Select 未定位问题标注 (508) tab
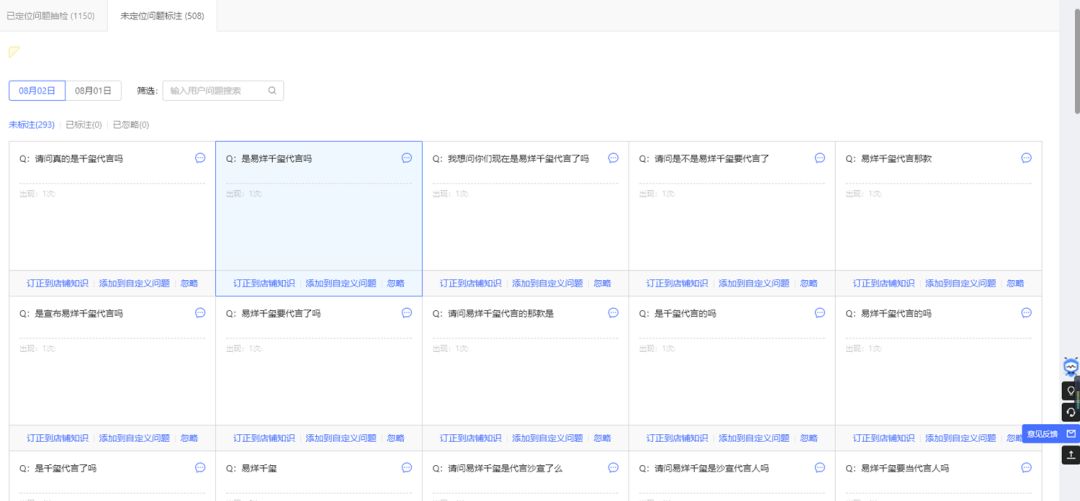The height and width of the screenshot is (501, 1080). (162, 15)
